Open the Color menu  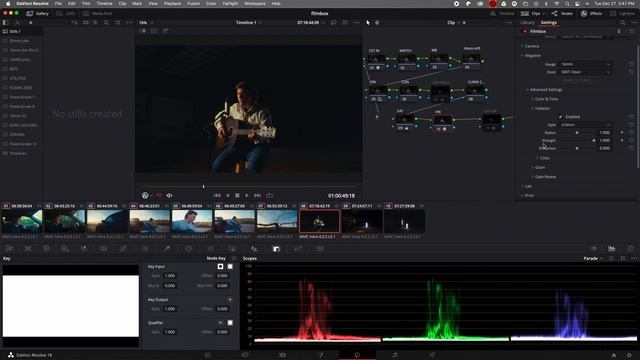[211, 4]
